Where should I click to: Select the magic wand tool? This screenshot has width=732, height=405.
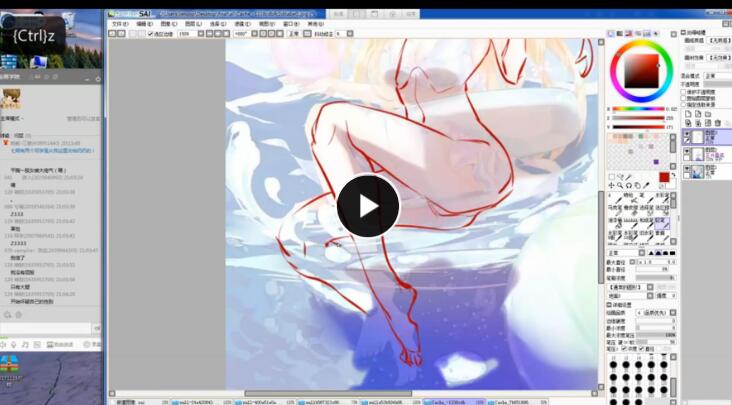(x=629, y=177)
